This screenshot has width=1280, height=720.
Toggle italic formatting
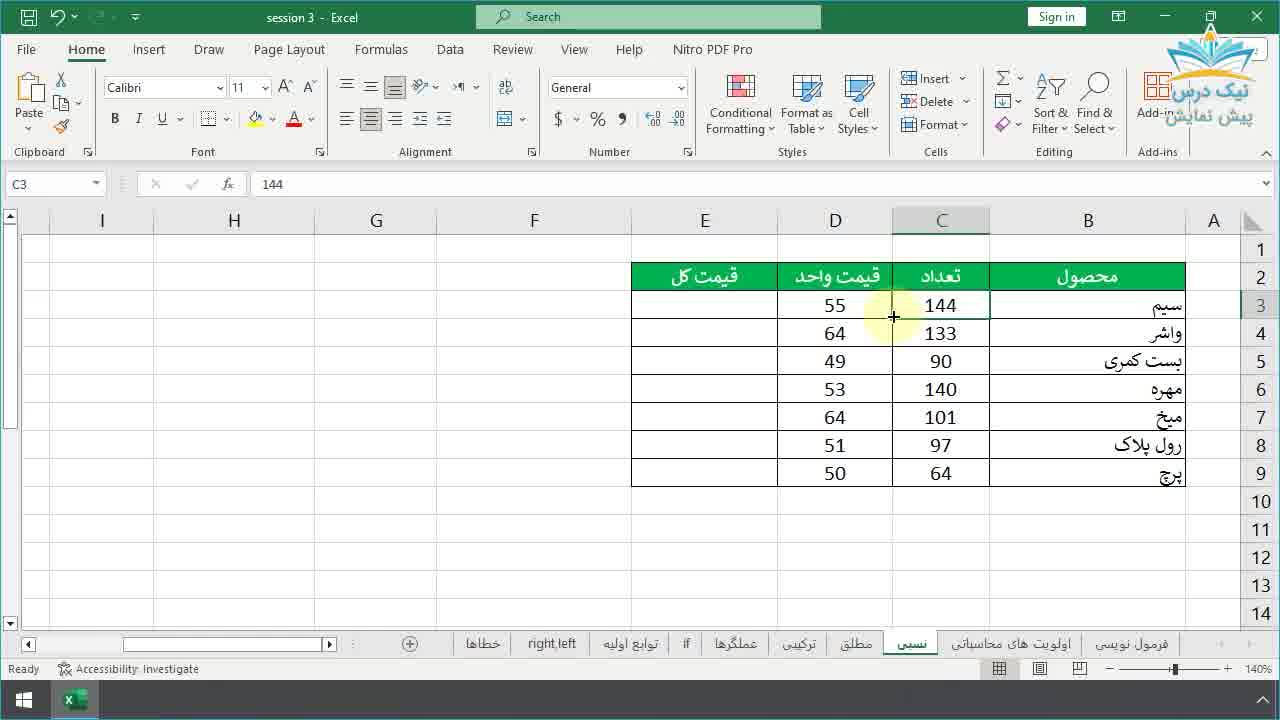138,118
